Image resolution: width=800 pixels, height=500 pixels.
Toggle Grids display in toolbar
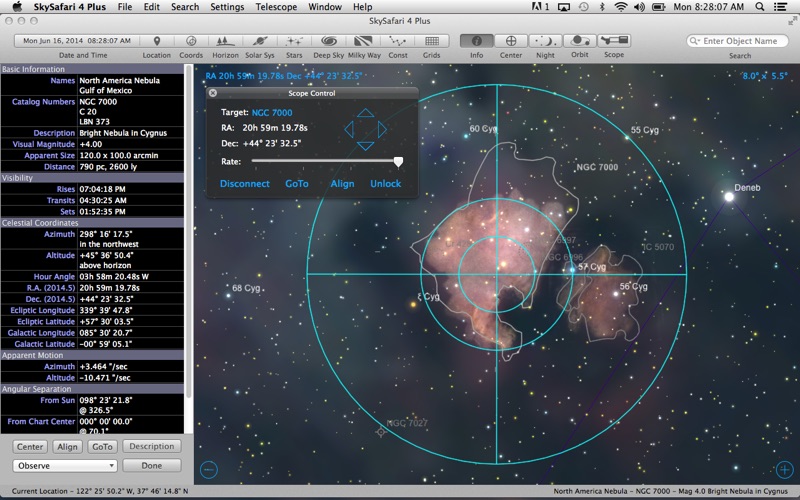pyautogui.click(x=432, y=41)
